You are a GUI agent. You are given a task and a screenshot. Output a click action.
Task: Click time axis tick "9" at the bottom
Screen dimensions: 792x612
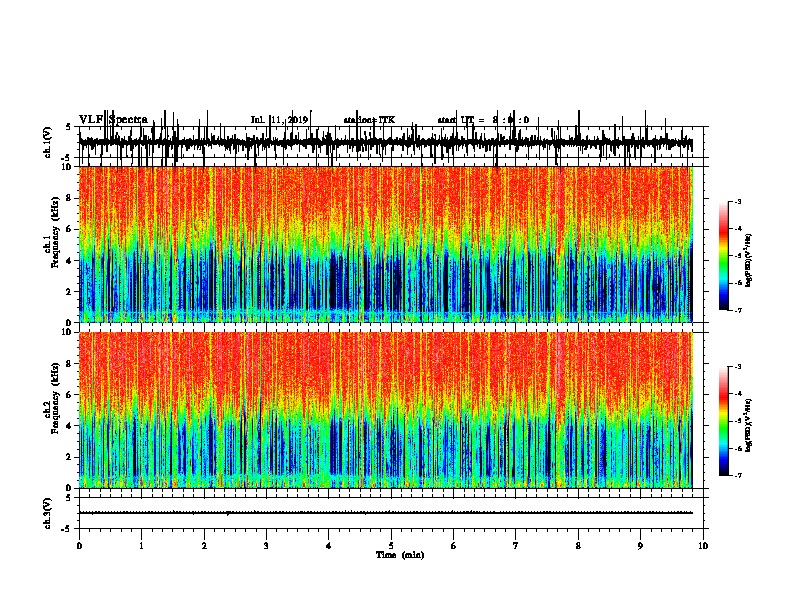pos(640,545)
